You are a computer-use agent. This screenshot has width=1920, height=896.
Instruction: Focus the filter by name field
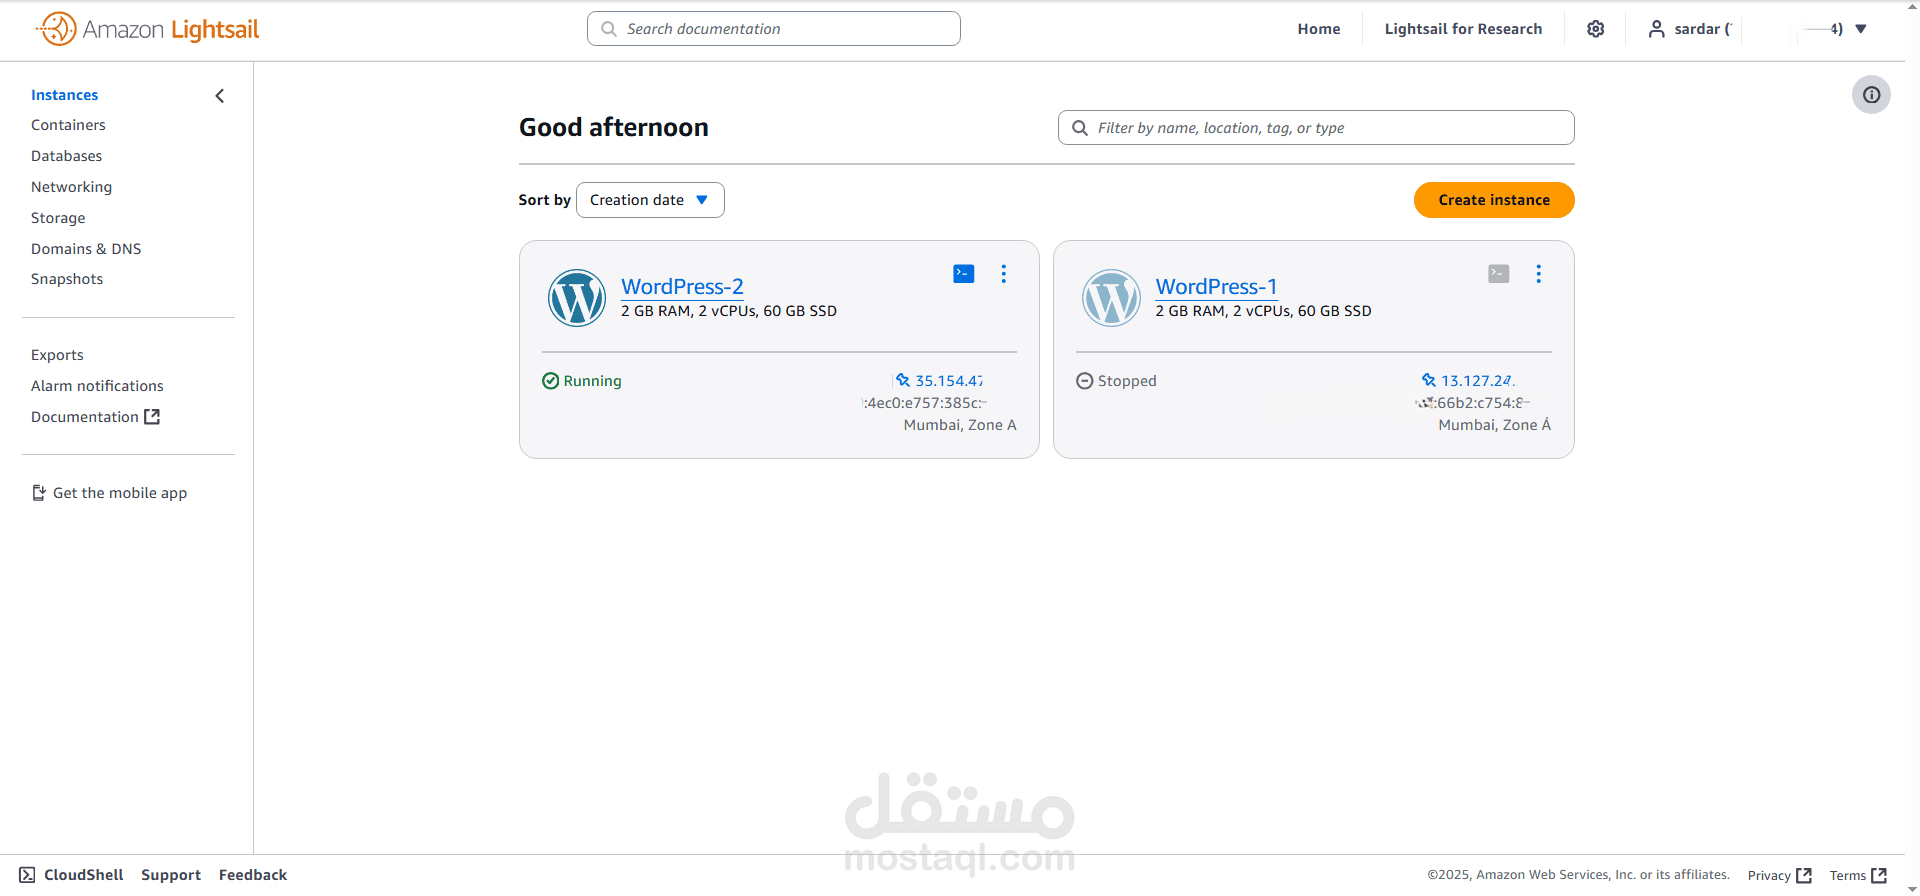[1316, 128]
